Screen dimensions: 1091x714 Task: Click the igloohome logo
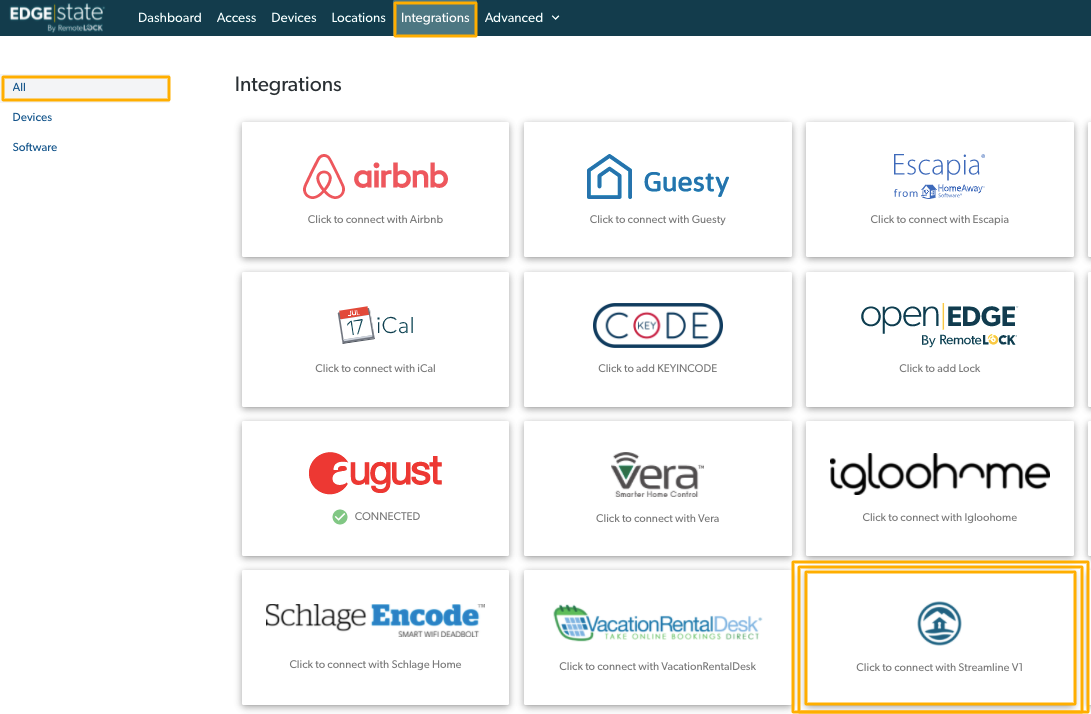939,473
